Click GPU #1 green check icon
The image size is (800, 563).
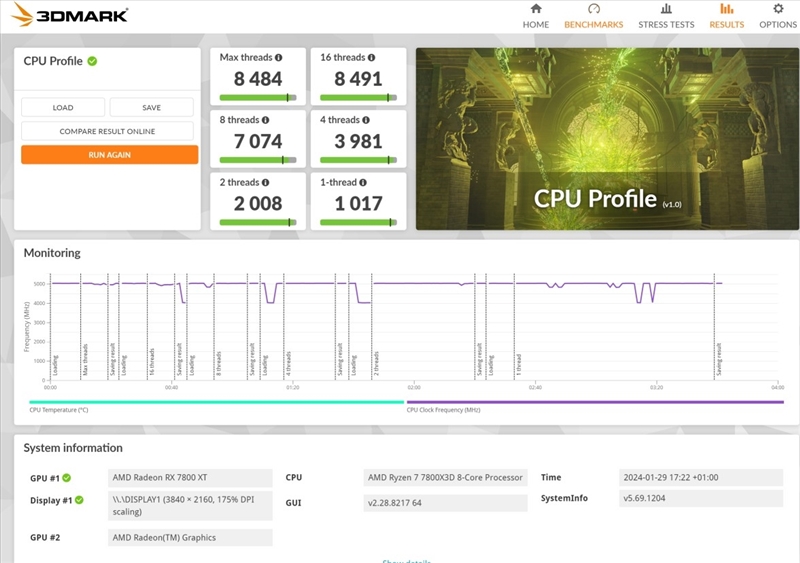click(67, 478)
